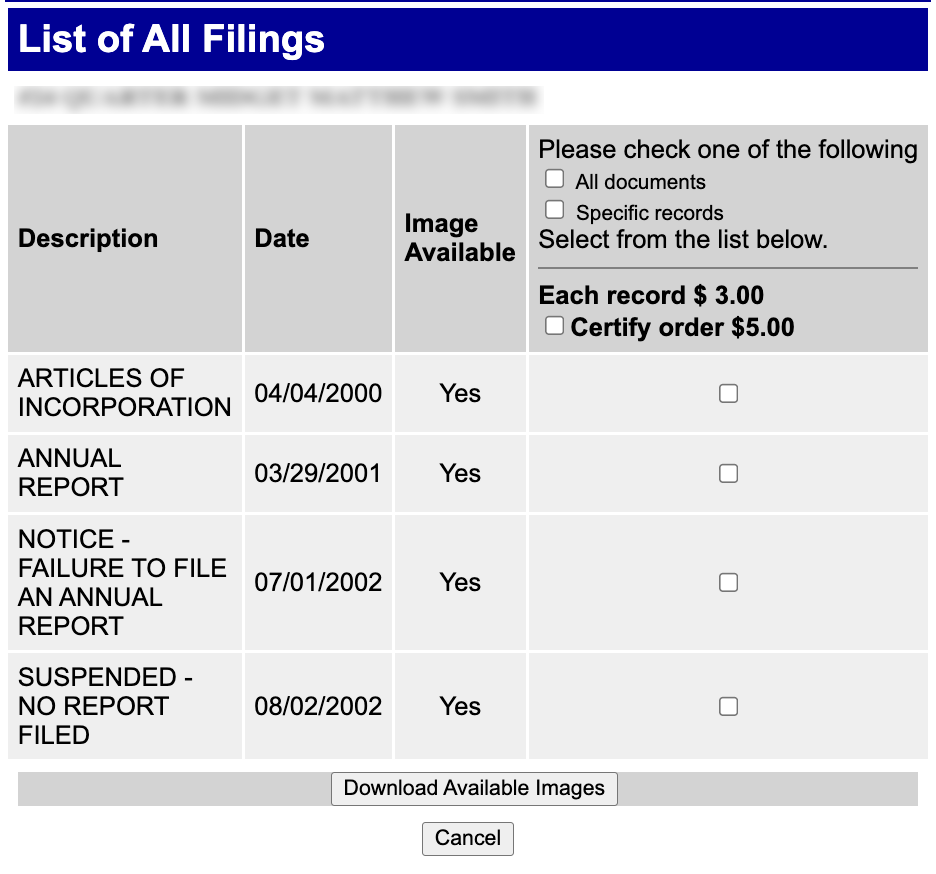Click the Each record $ 3.00 label
This screenshot has height=874, width=936.
pyautogui.click(x=651, y=296)
